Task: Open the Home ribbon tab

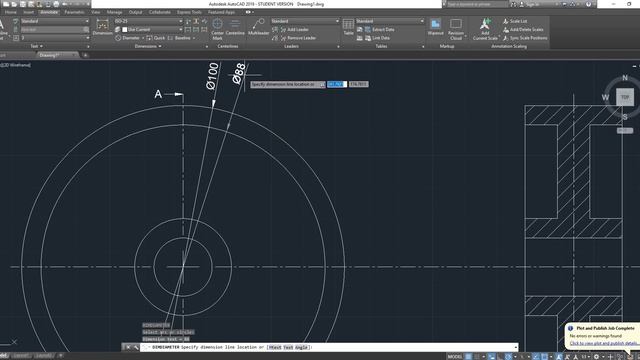Action: 11,12
